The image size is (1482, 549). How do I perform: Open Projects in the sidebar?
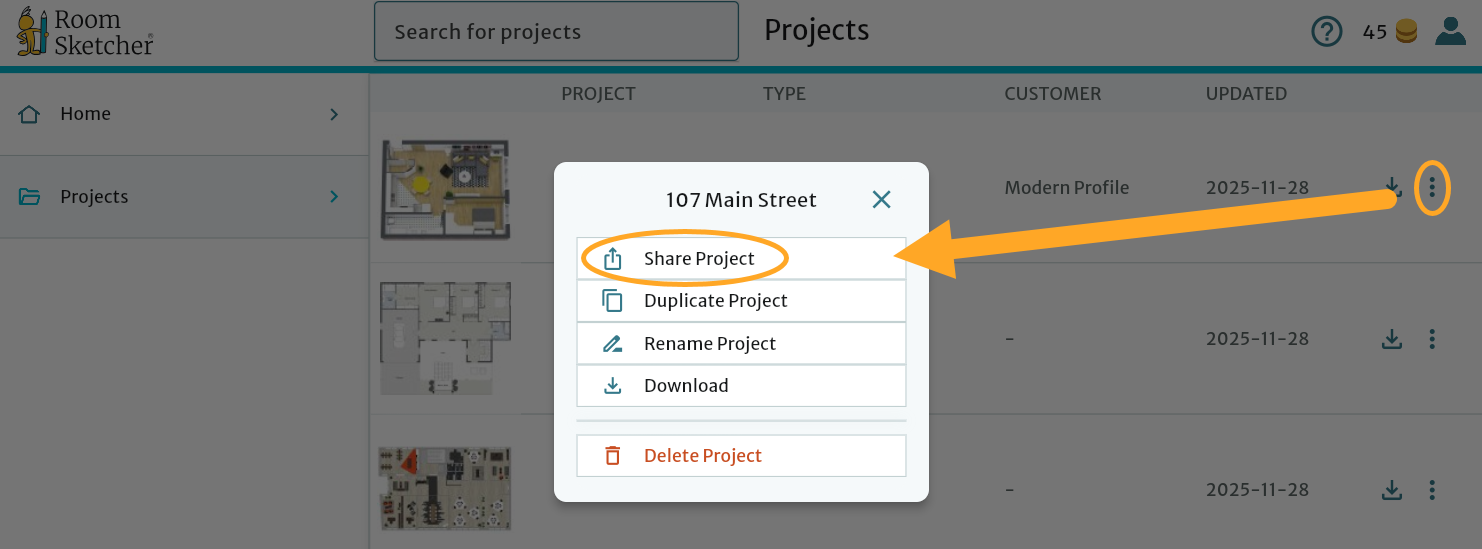[184, 197]
